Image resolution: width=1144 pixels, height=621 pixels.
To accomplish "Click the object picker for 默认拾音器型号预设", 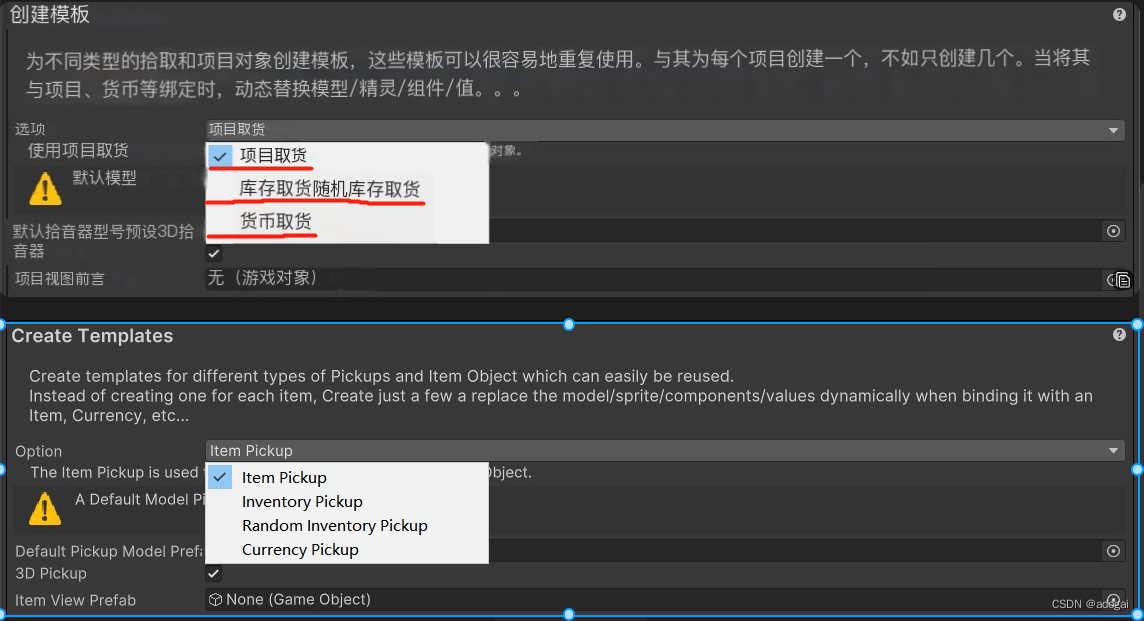I will point(1113,231).
